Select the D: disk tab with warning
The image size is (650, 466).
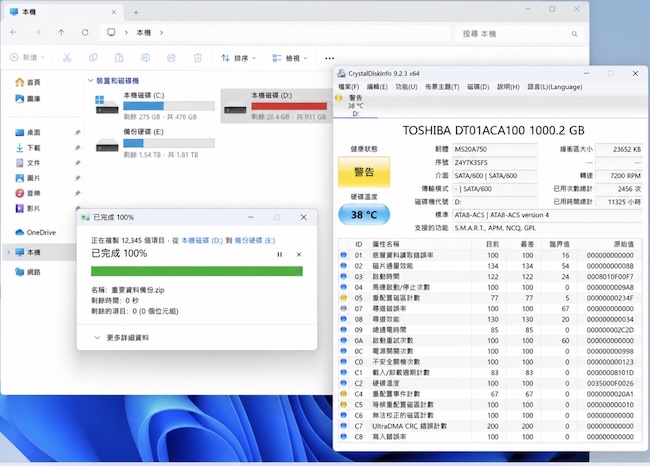point(355,106)
